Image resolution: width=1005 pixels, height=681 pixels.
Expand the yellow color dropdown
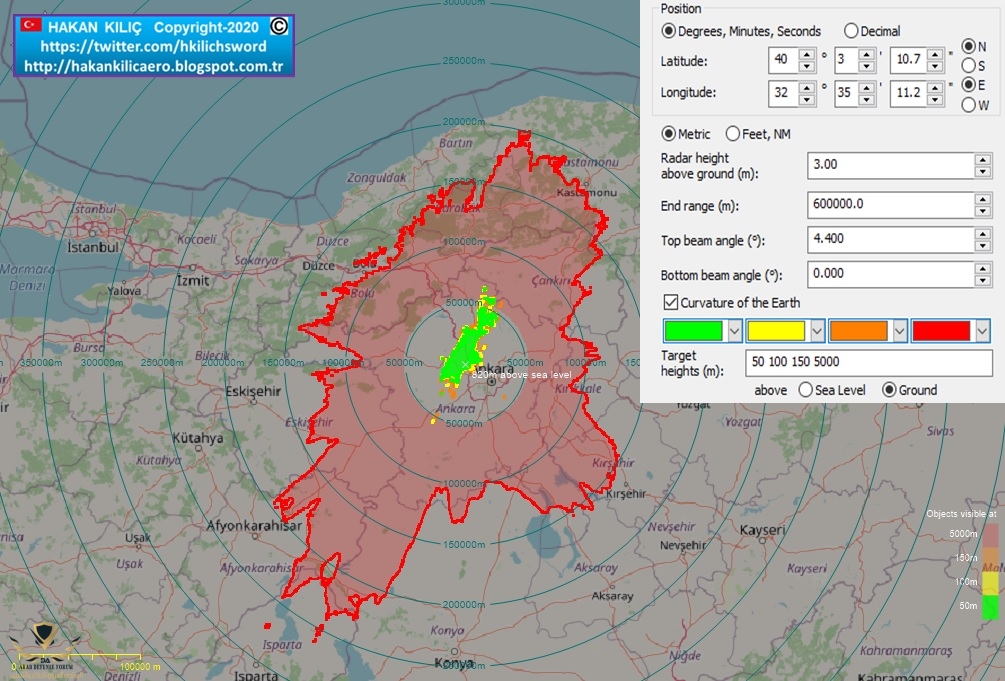click(818, 331)
